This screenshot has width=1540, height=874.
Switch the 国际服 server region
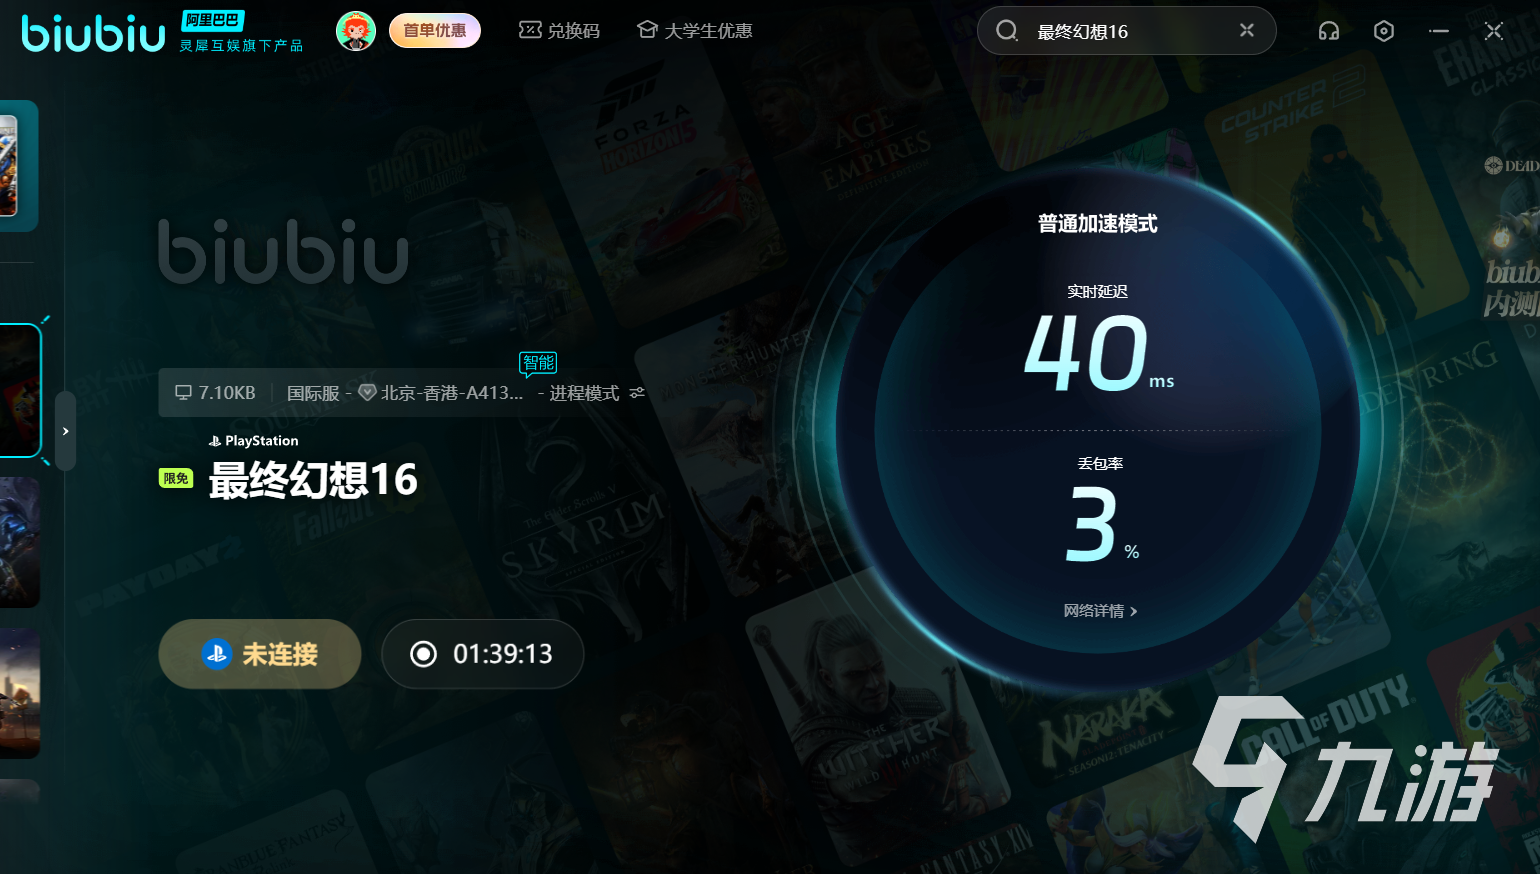[x=313, y=393]
